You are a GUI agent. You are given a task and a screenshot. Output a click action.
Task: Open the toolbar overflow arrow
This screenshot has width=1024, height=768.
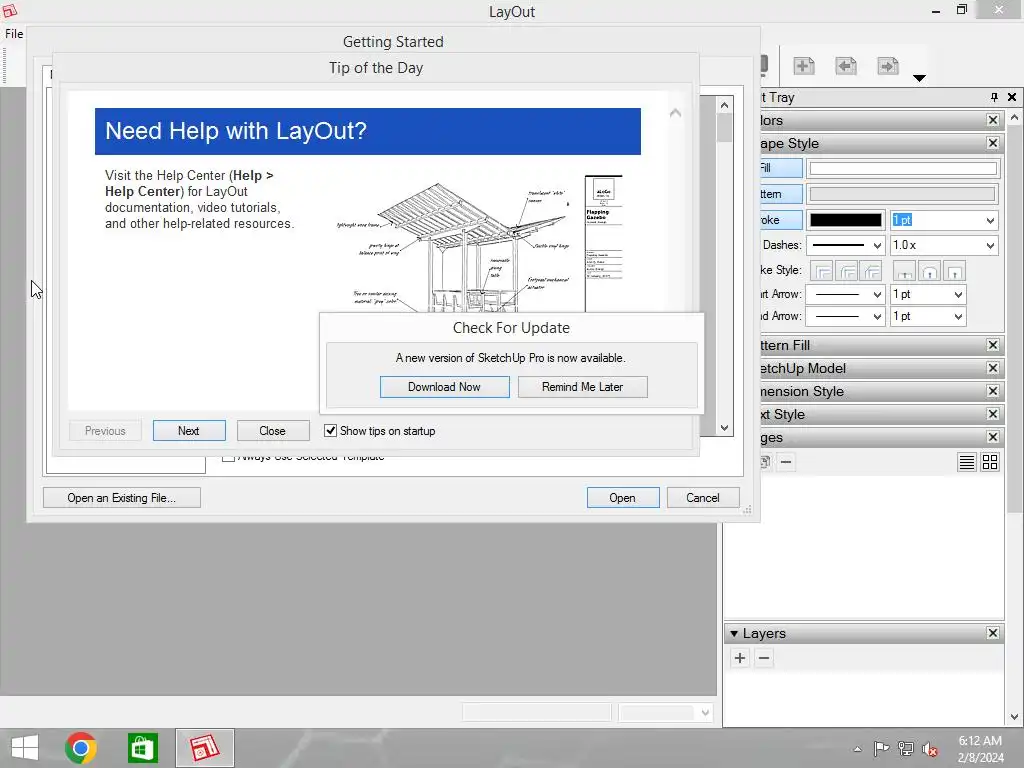[919, 78]
